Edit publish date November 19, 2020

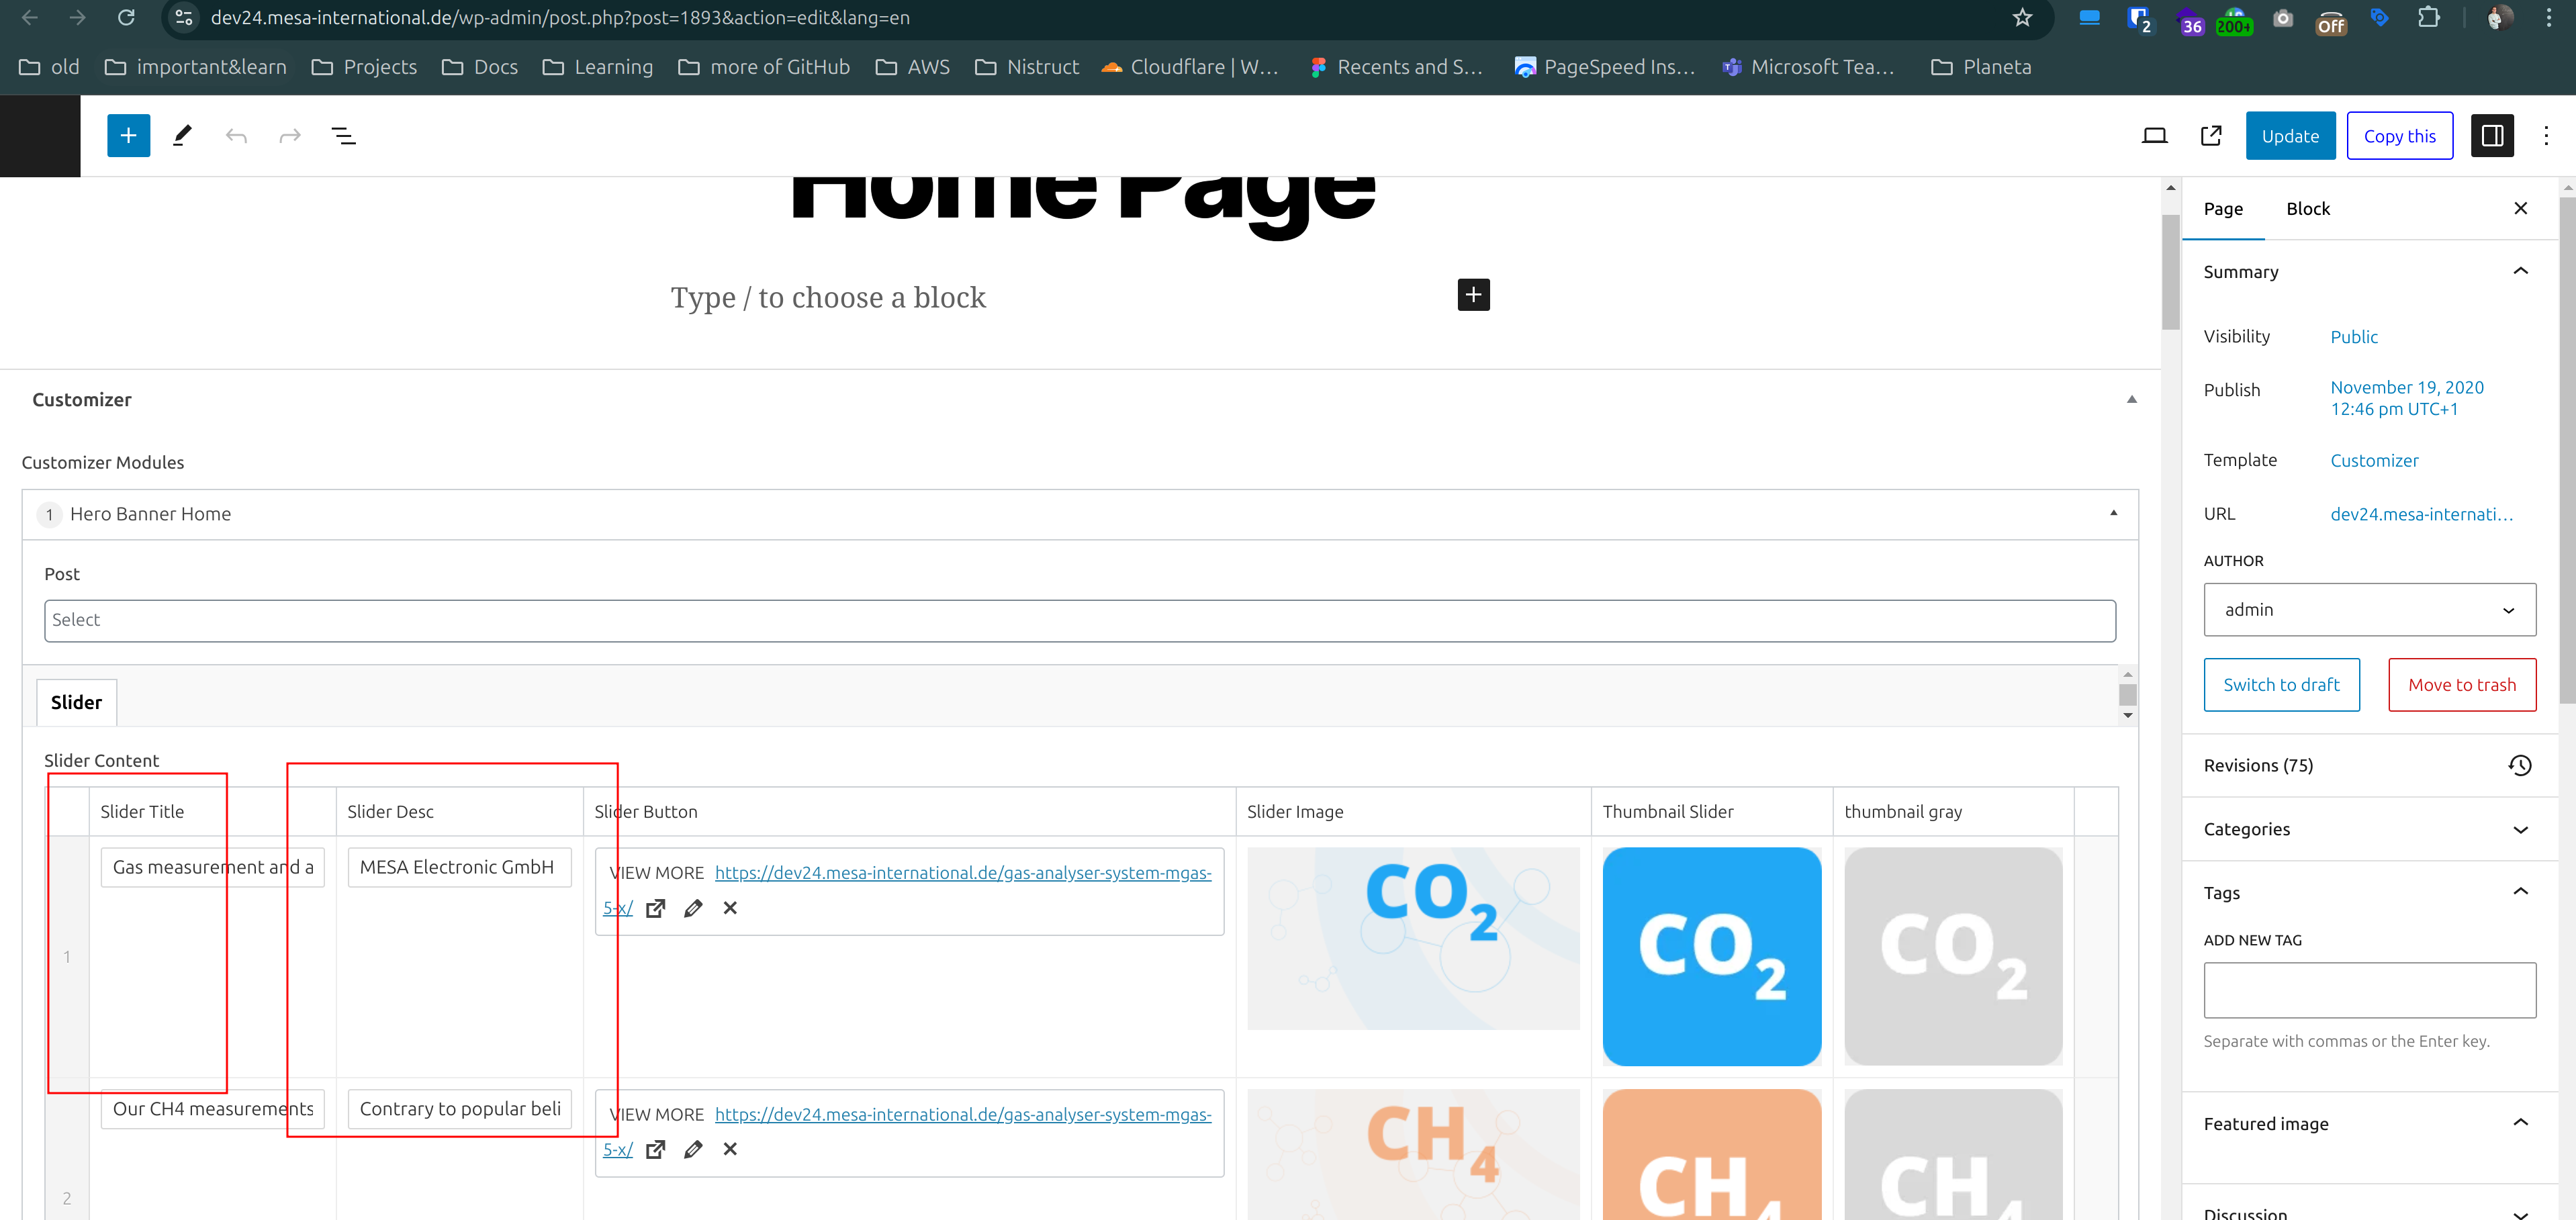[2407, 398]
